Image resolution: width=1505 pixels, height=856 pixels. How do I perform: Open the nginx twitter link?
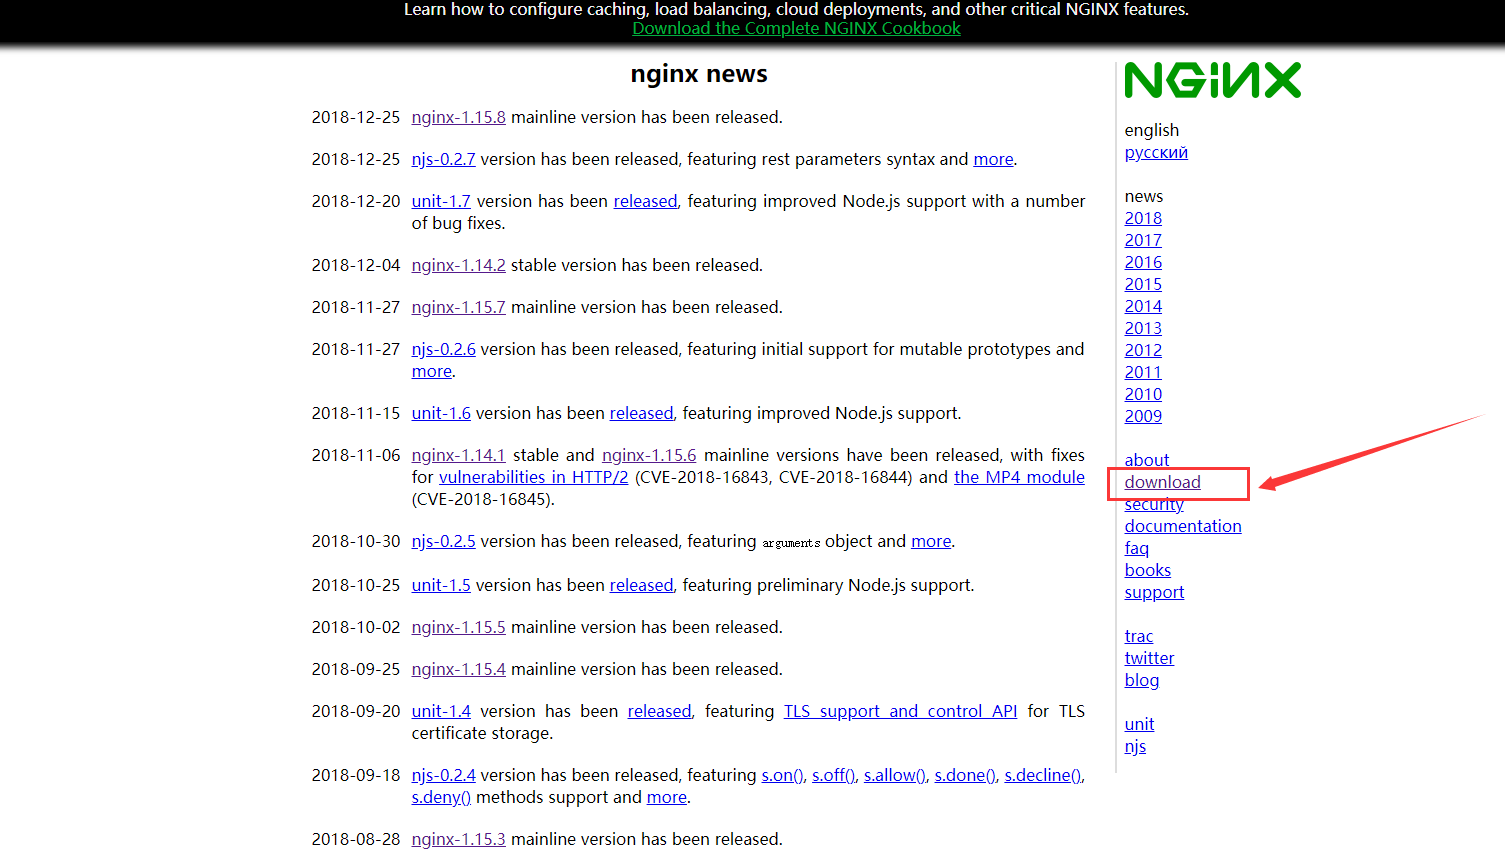pyautogui.click(x=1148, y=658)
